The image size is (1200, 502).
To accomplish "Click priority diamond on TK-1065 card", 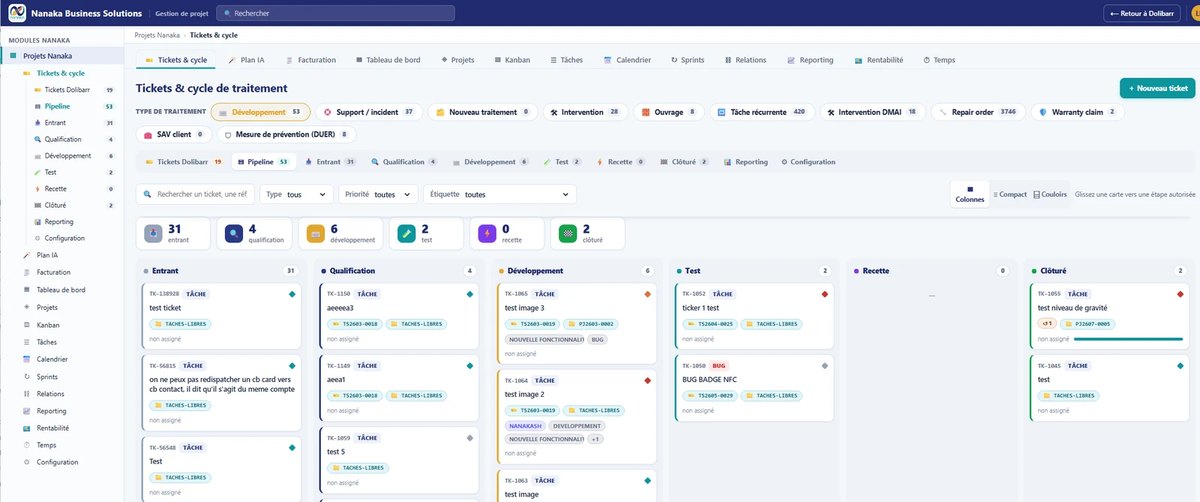I will coord(648,294).
